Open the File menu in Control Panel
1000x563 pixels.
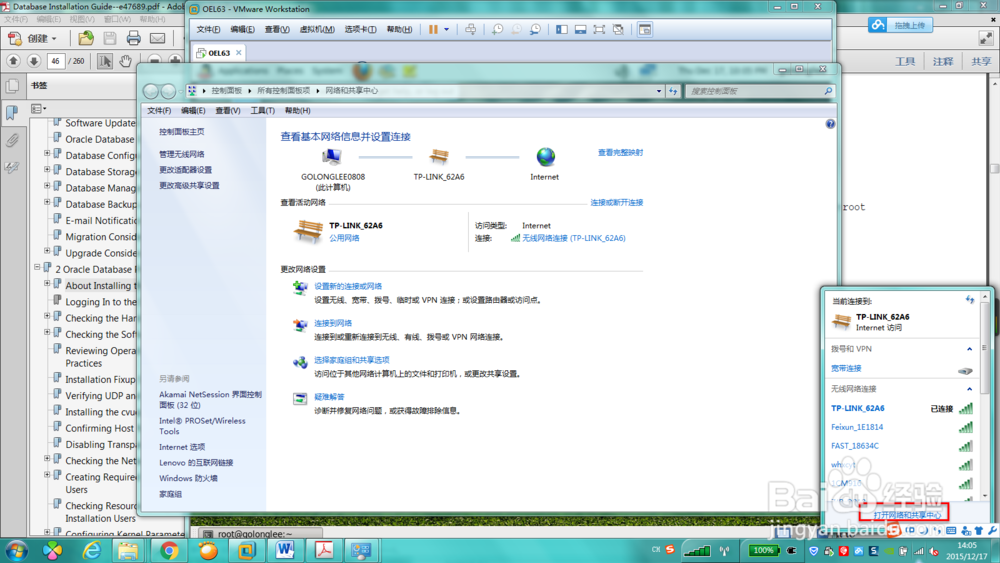[x=159, y=111]
